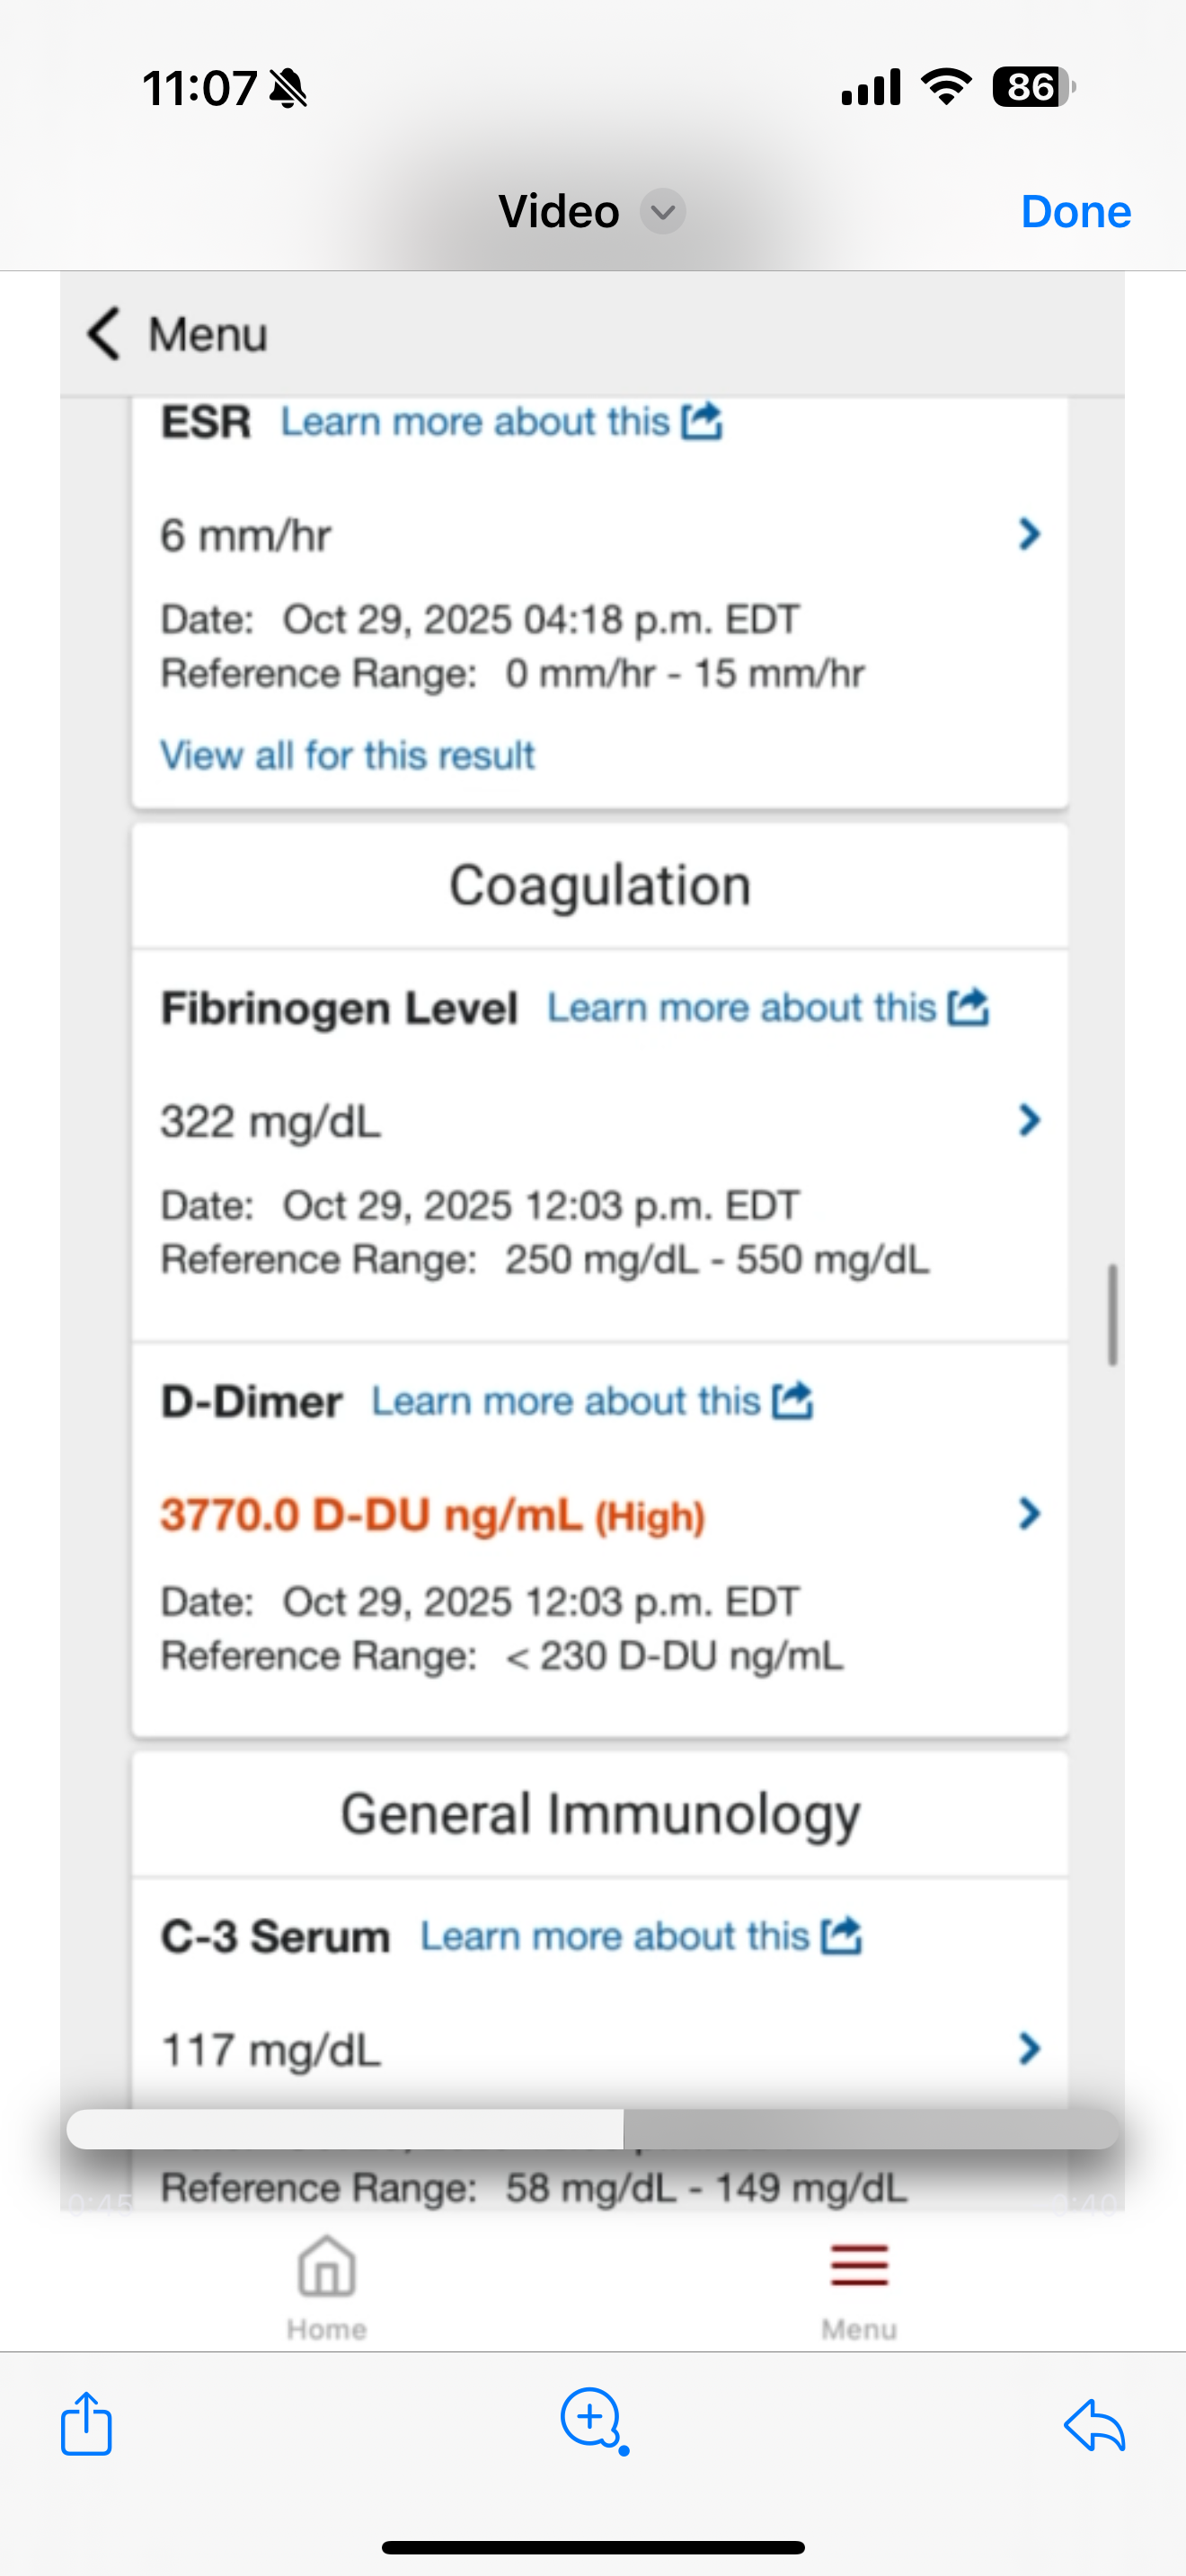Open C-3 Serum 117 mg/dL details chevron
Image resolution: width=1186 pixels, height=2576 pixels.
1029,2049
